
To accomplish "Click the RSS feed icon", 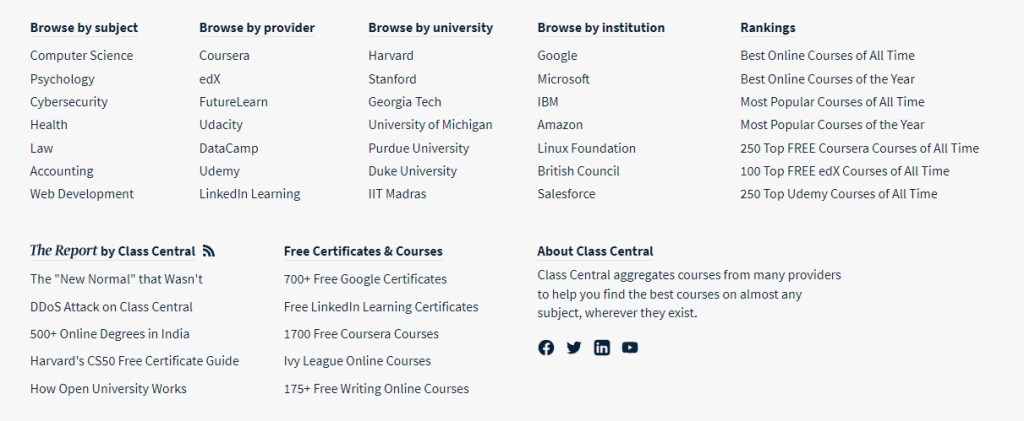I will click(x=208, y=251).
